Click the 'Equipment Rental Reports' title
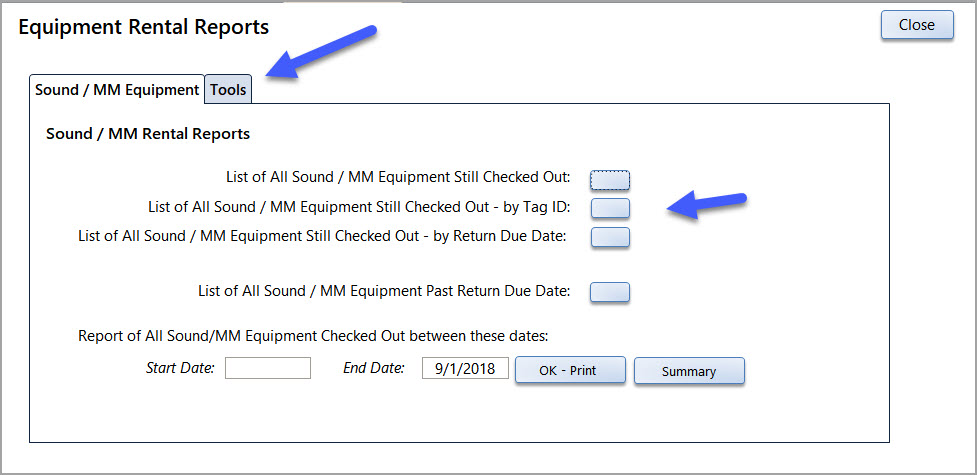The width and height of the screenshot is (977, 475). pyautogui.click(x=144, y=27)
